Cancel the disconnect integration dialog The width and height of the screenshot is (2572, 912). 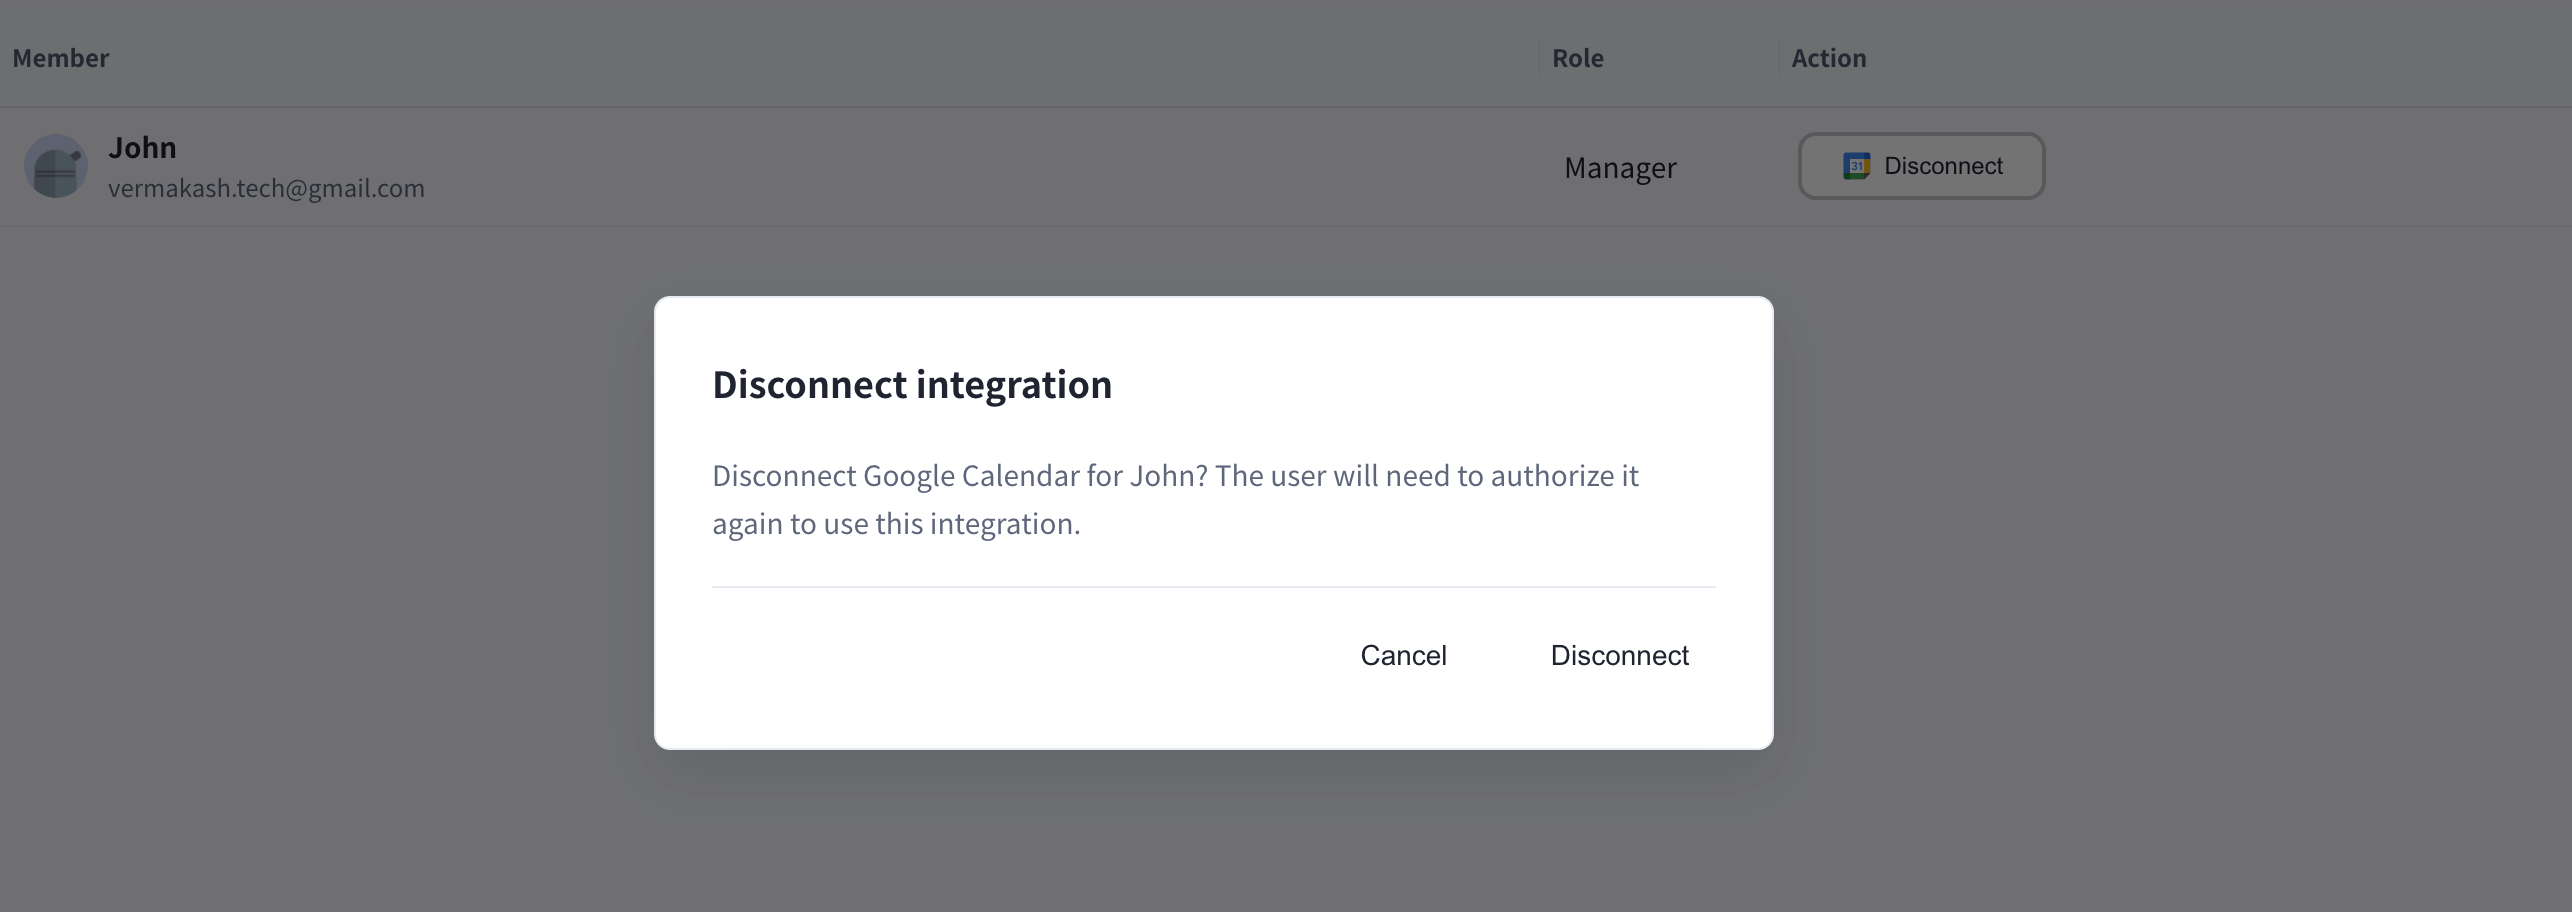tap(1403, 655)
